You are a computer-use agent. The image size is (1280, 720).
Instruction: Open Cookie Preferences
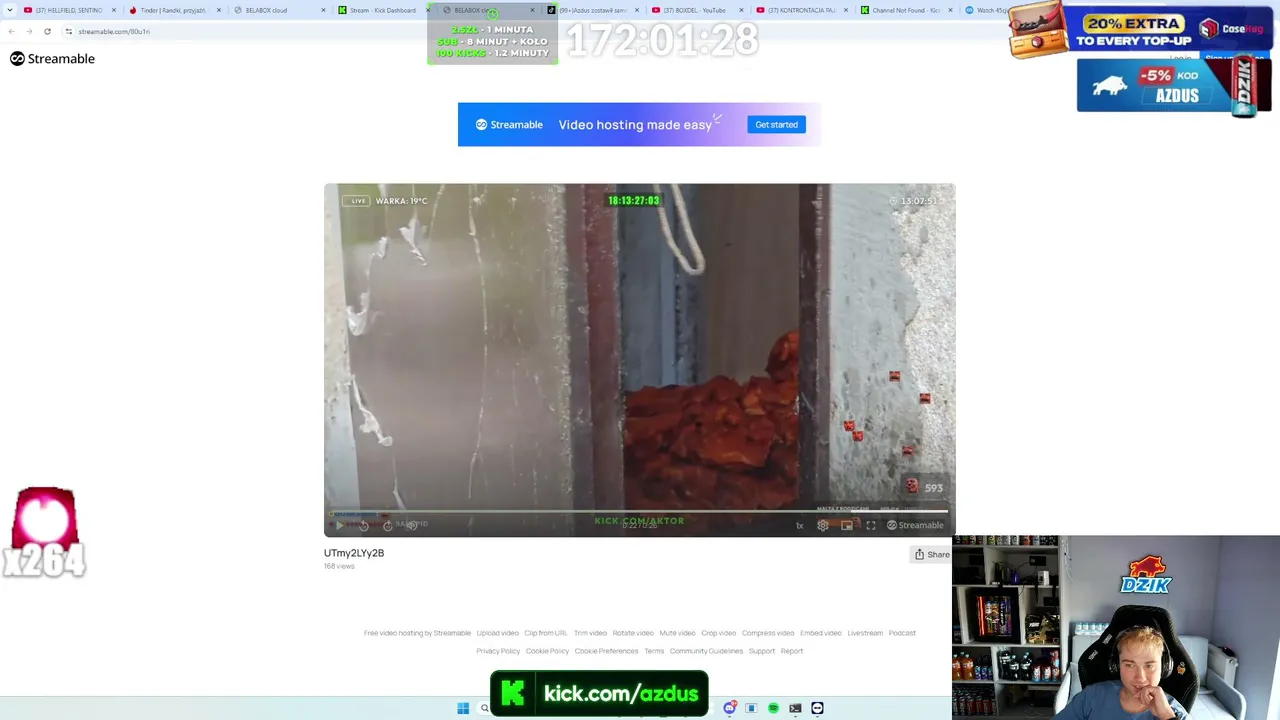pos(606,651)
